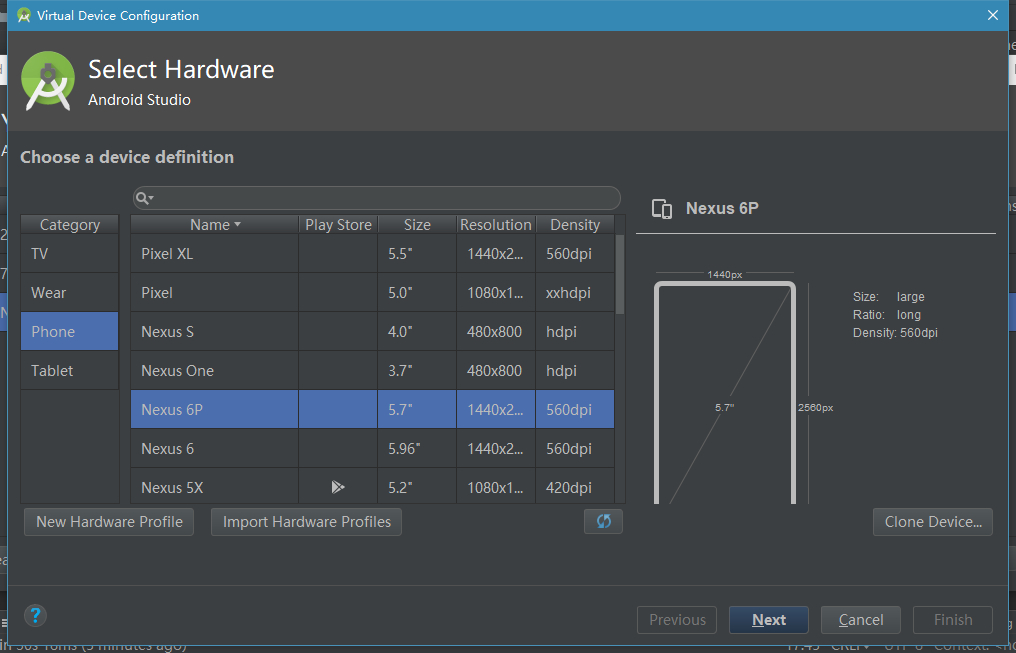The image size is (1016, 653).
Task: Click the Nexus 6P phone outline preview
Action: [x=725, y=392]
